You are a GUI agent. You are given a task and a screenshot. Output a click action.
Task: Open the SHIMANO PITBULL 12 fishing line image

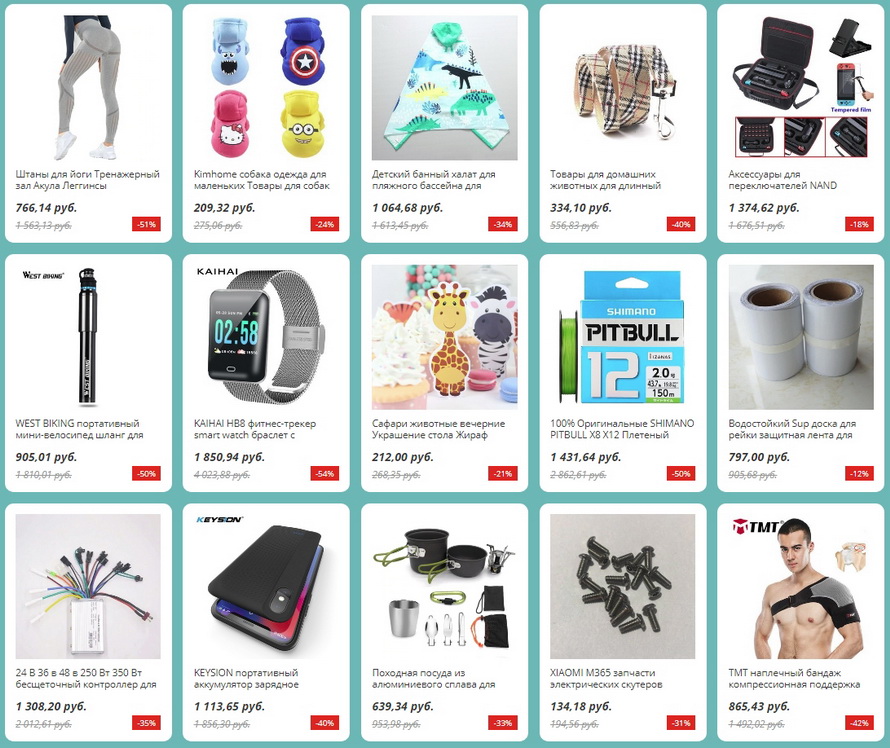[x=623, y=337]
